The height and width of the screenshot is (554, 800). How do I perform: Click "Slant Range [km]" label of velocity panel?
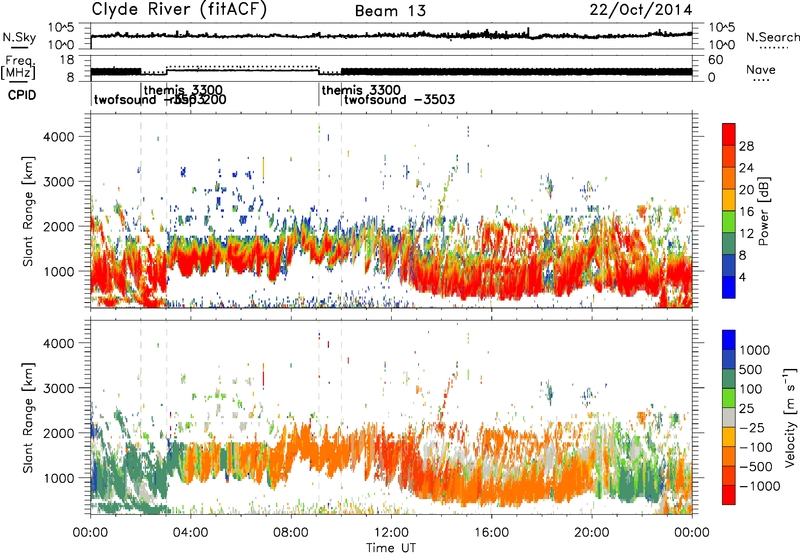pos(28,418)
